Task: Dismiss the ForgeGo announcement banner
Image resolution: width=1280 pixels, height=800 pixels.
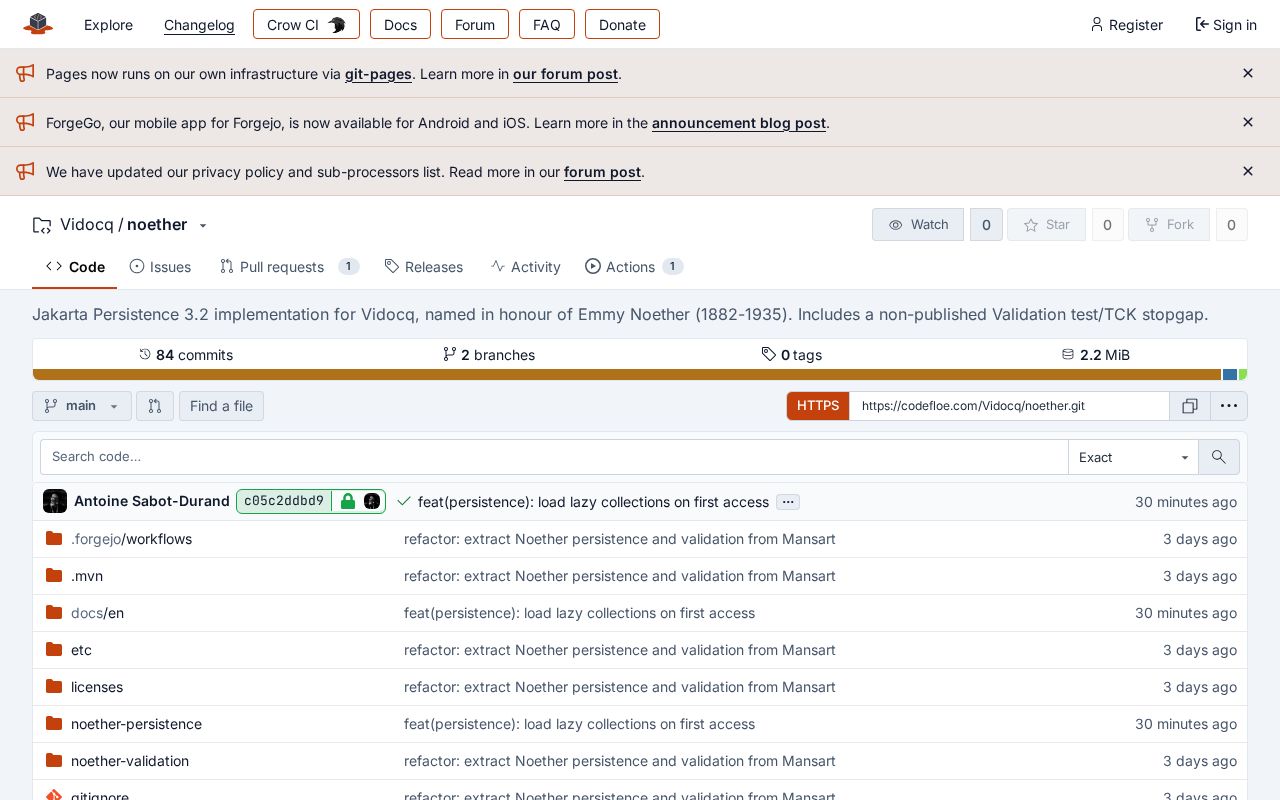Action: click(x=1248, y=122)
